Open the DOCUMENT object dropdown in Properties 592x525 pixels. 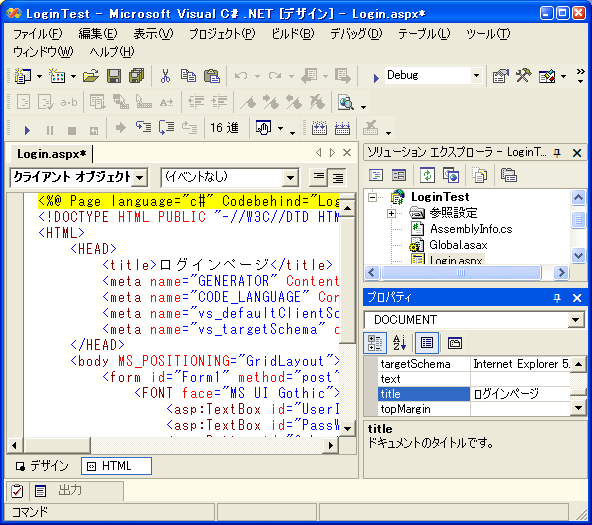[x=575, y=320]
